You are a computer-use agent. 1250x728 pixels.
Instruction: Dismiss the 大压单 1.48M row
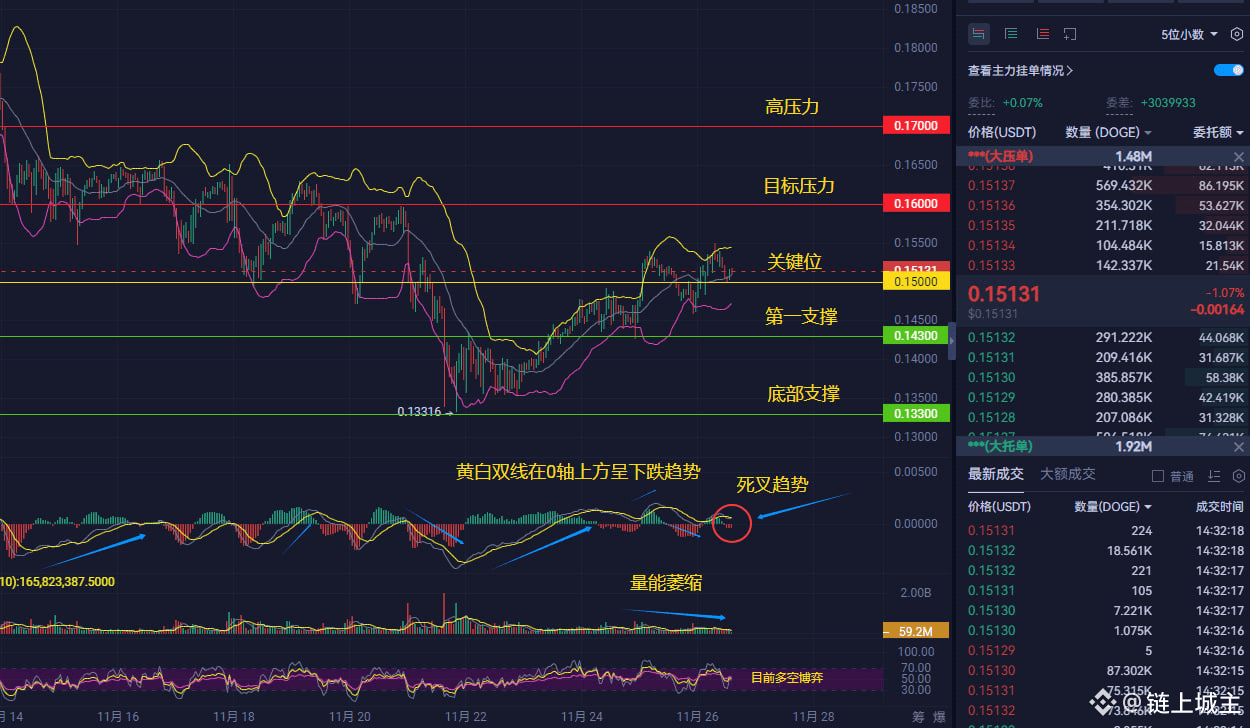point(1239,157)
